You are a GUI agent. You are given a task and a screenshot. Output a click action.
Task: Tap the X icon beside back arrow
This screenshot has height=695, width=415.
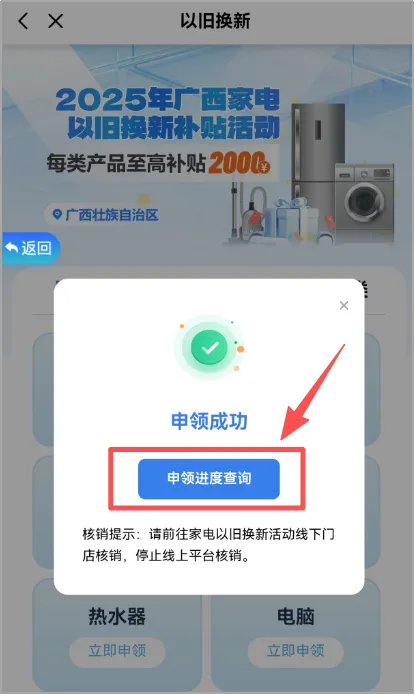[55, 21]
